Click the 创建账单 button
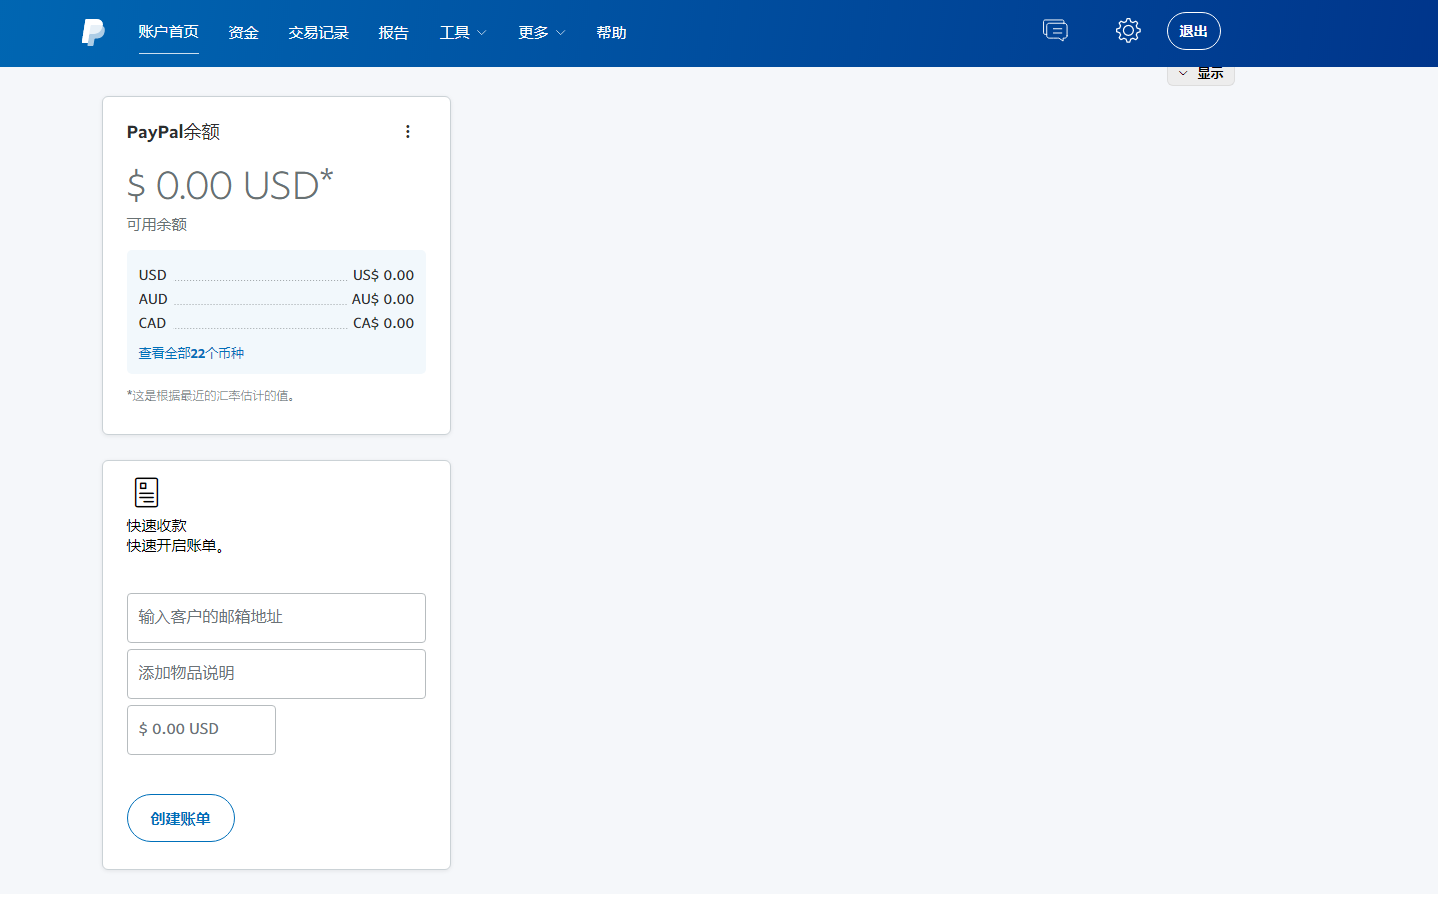The height and width of the screenshot is (900, 1438). pos(181,818)
